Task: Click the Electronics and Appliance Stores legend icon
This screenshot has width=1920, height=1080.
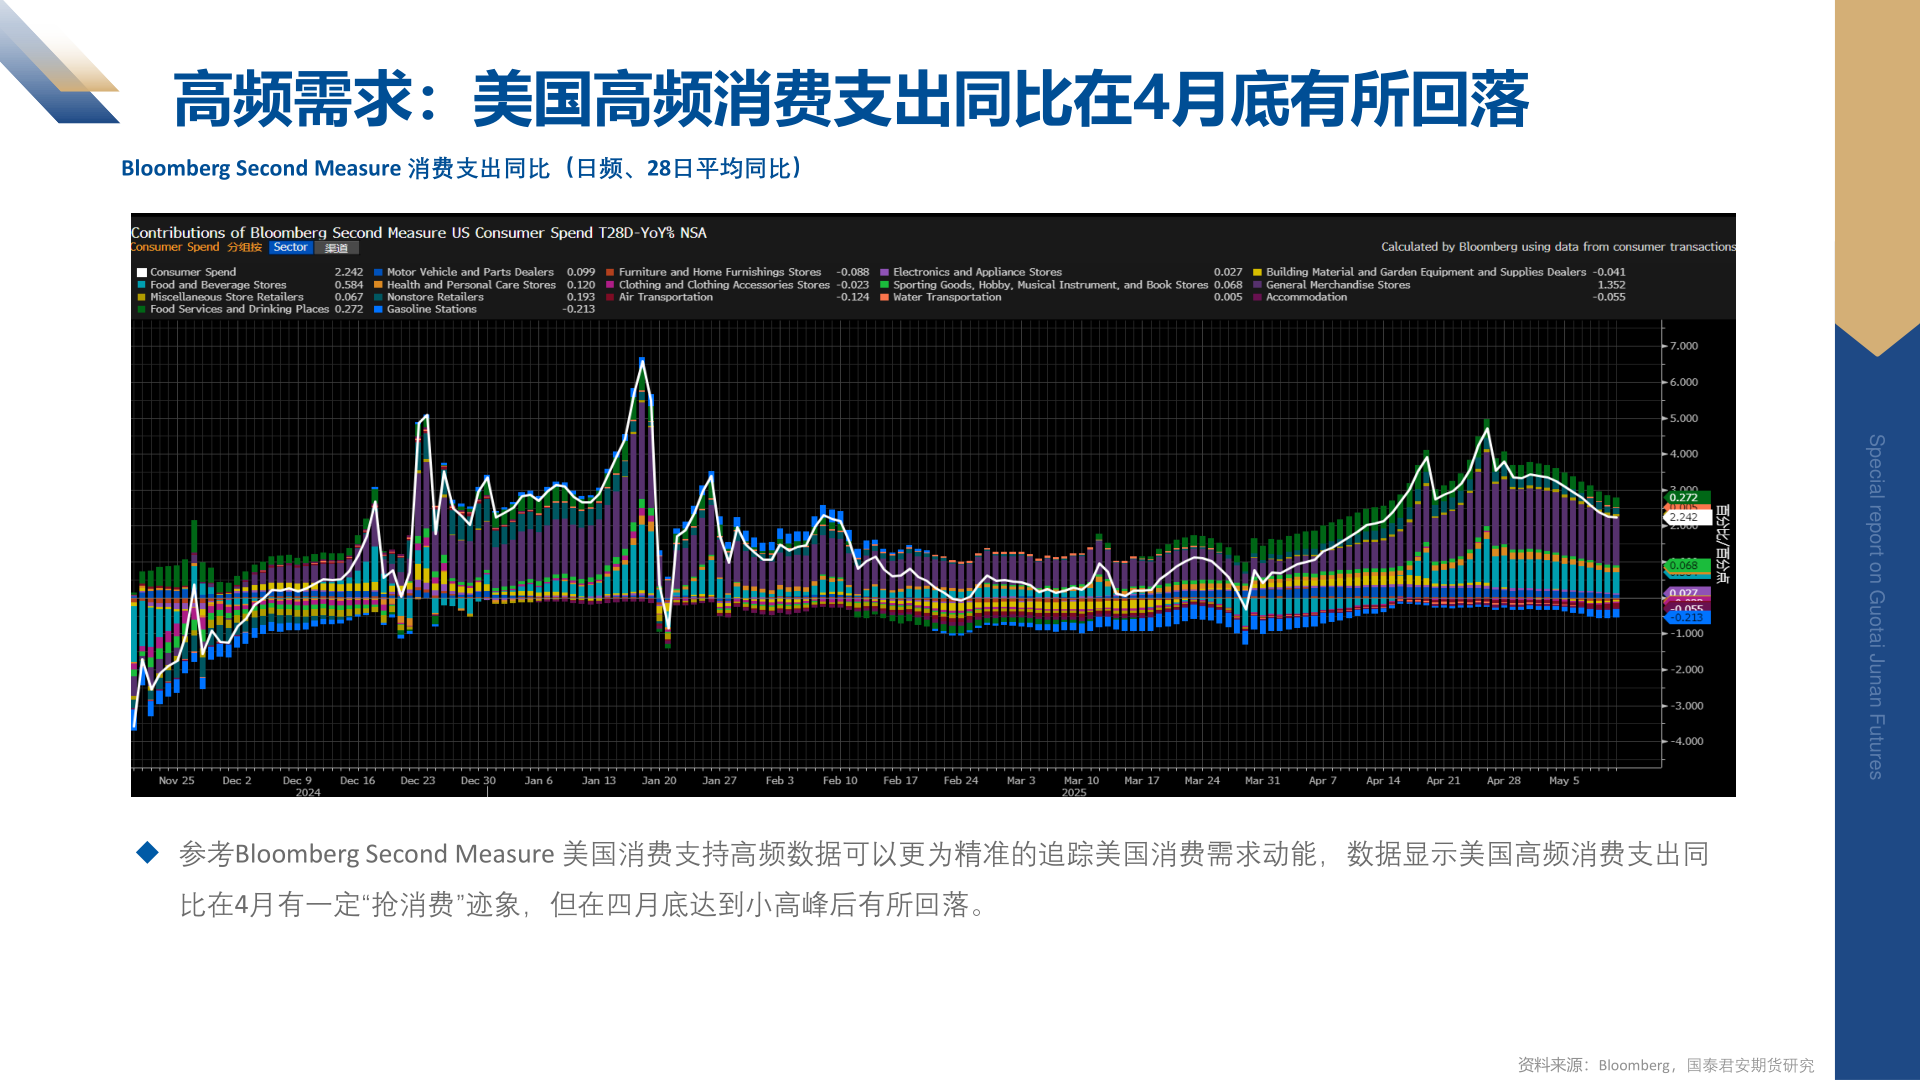Action: [885, 272]
